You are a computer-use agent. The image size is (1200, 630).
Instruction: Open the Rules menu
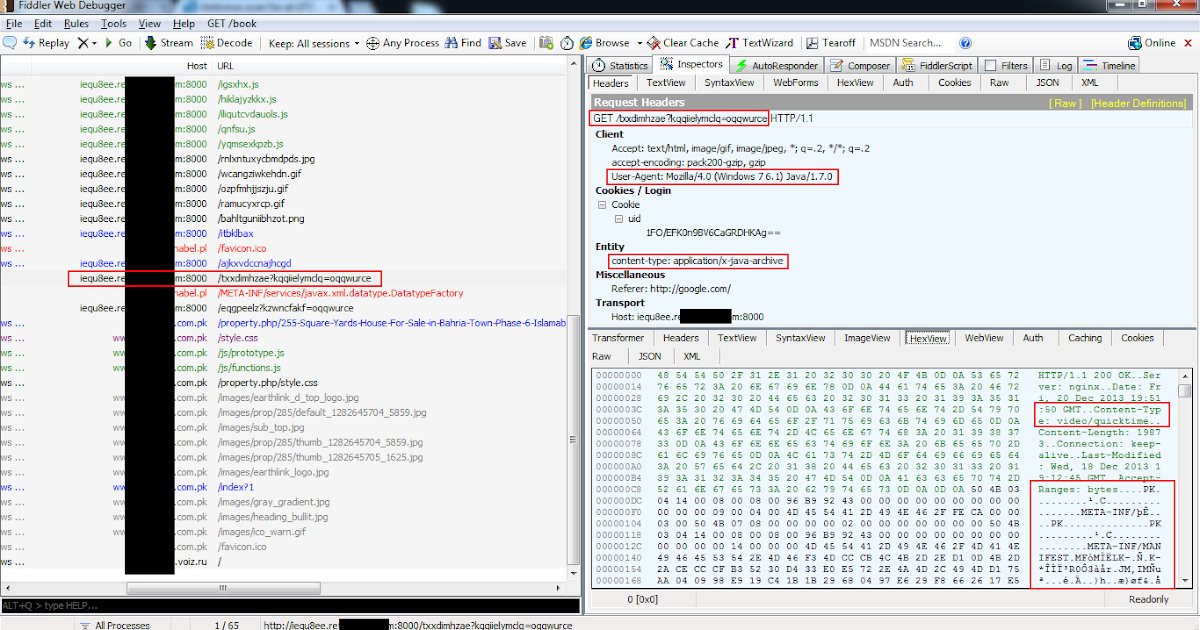[76, 23]
